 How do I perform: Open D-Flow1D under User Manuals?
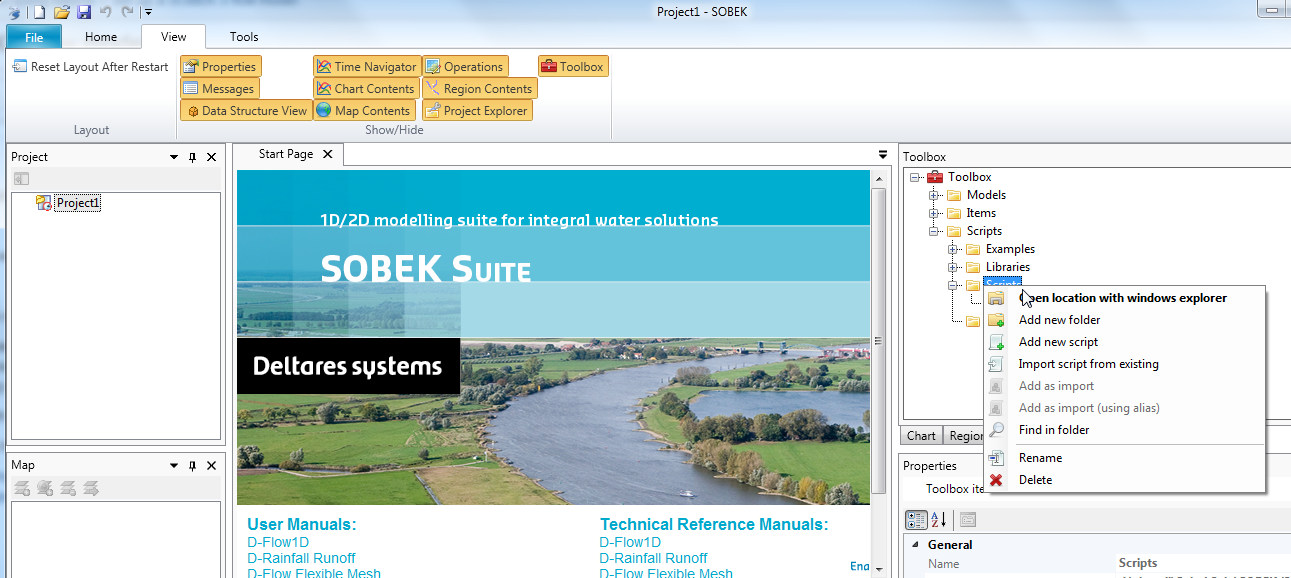(278, 543)
